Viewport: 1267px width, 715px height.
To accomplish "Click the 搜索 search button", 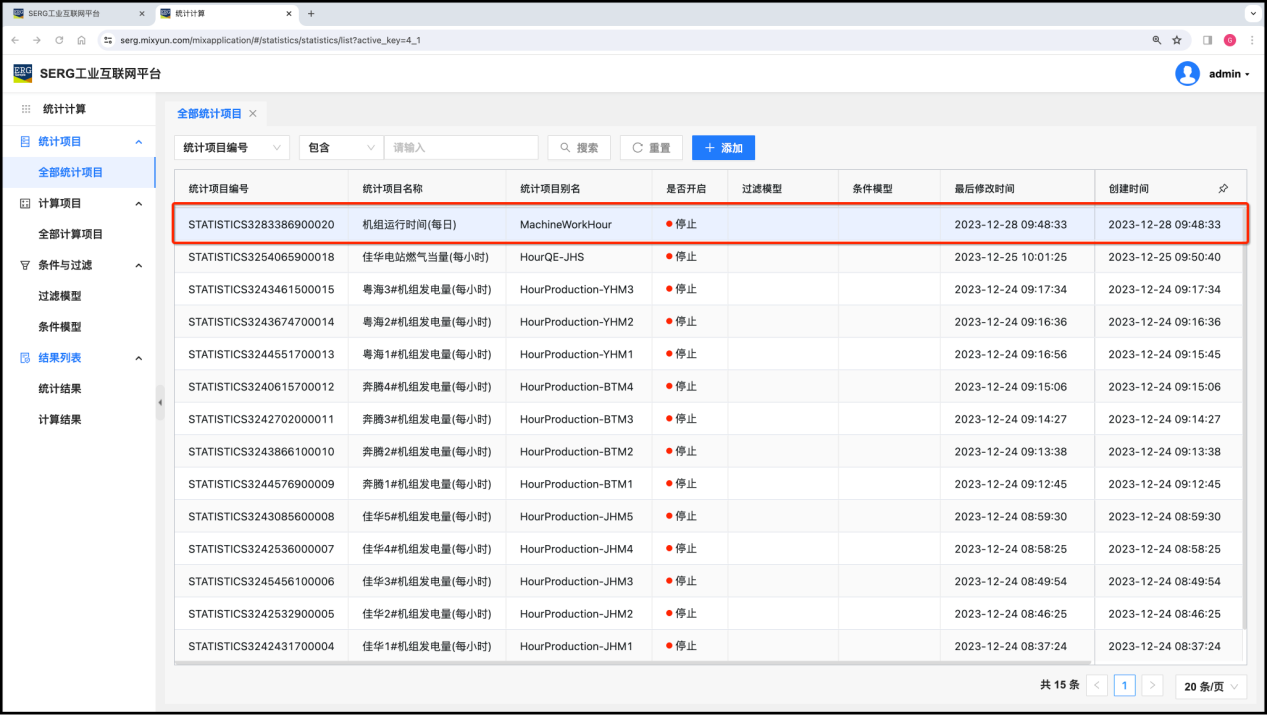I will pyautogui.click(x=579, y=148).
